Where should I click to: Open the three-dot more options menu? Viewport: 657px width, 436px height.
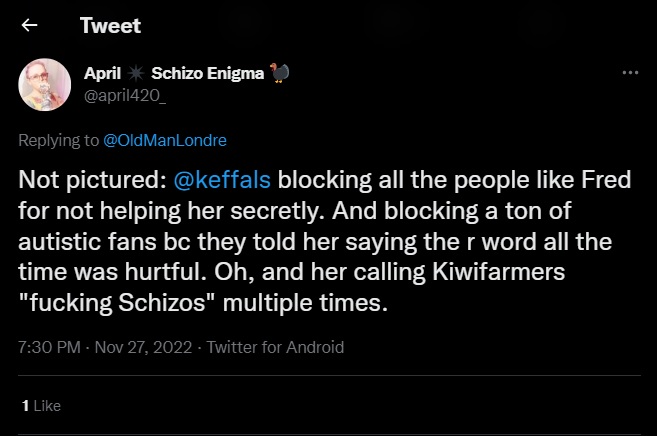(x=630, y=74)
